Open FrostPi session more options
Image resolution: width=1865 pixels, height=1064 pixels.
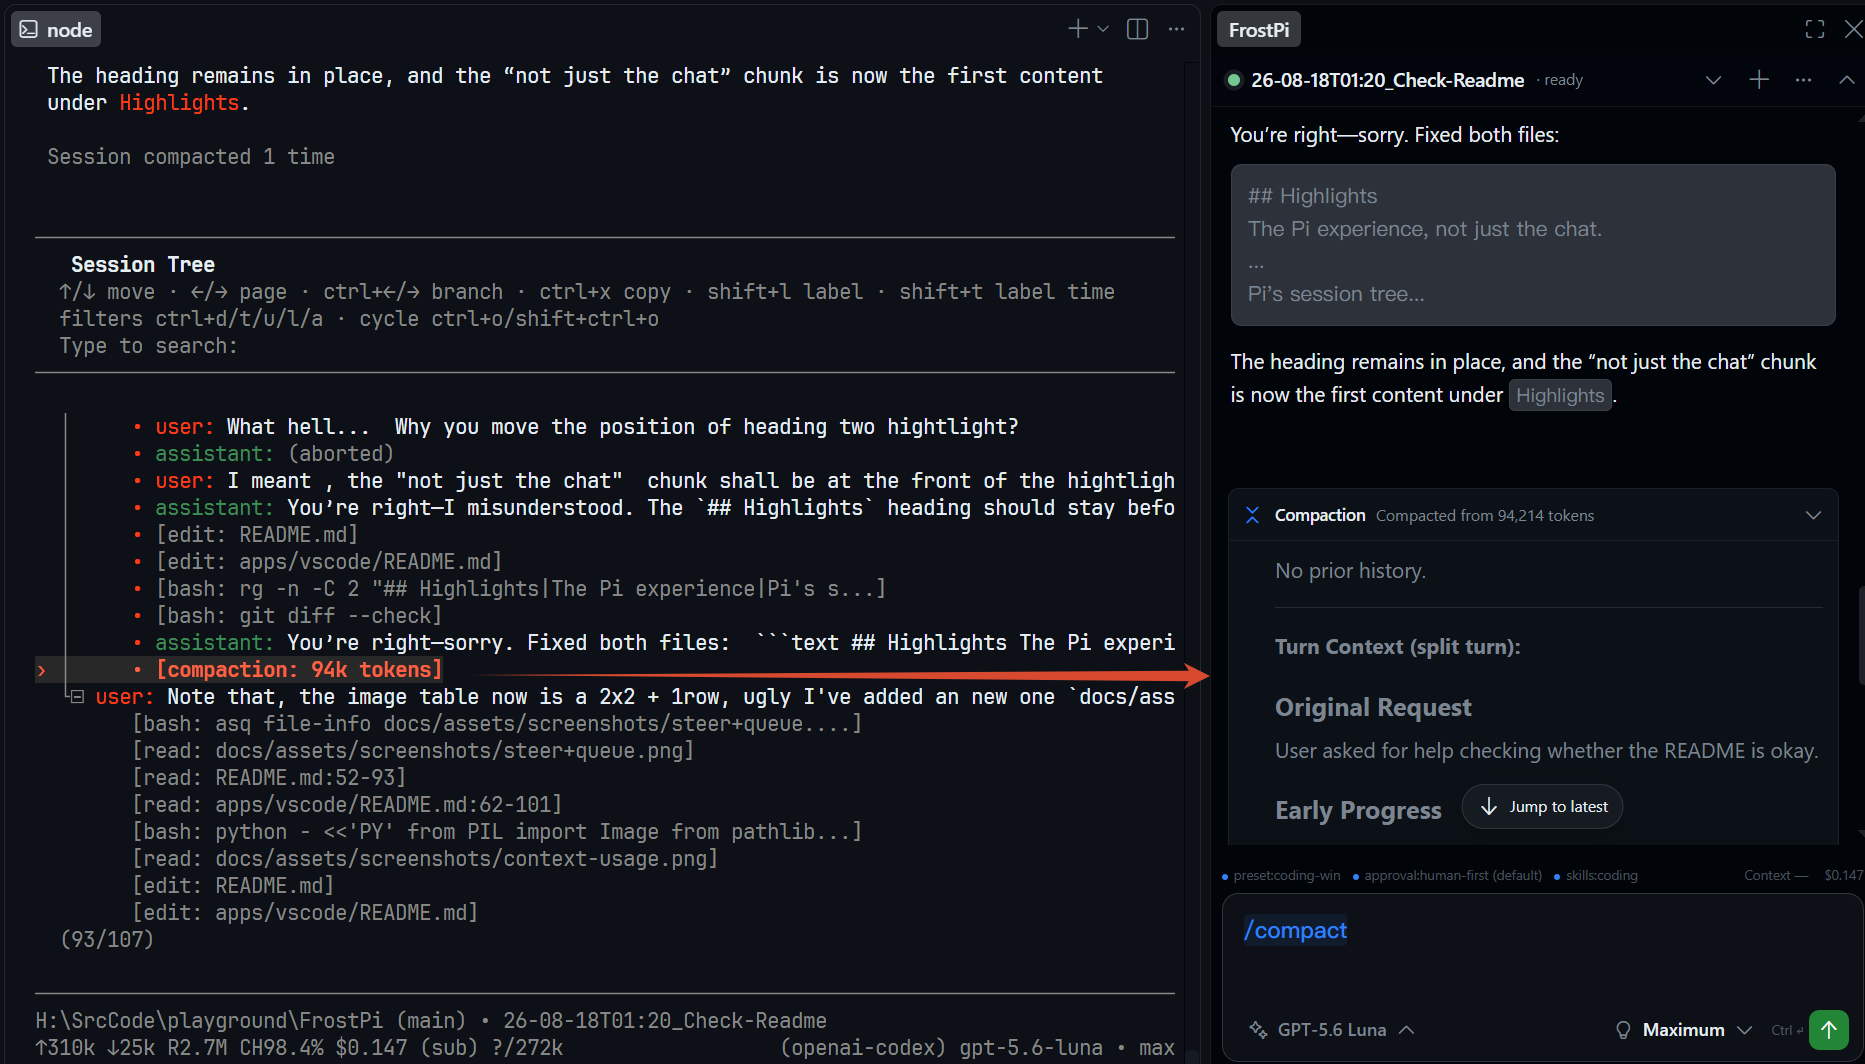[x=1803, y=80]
